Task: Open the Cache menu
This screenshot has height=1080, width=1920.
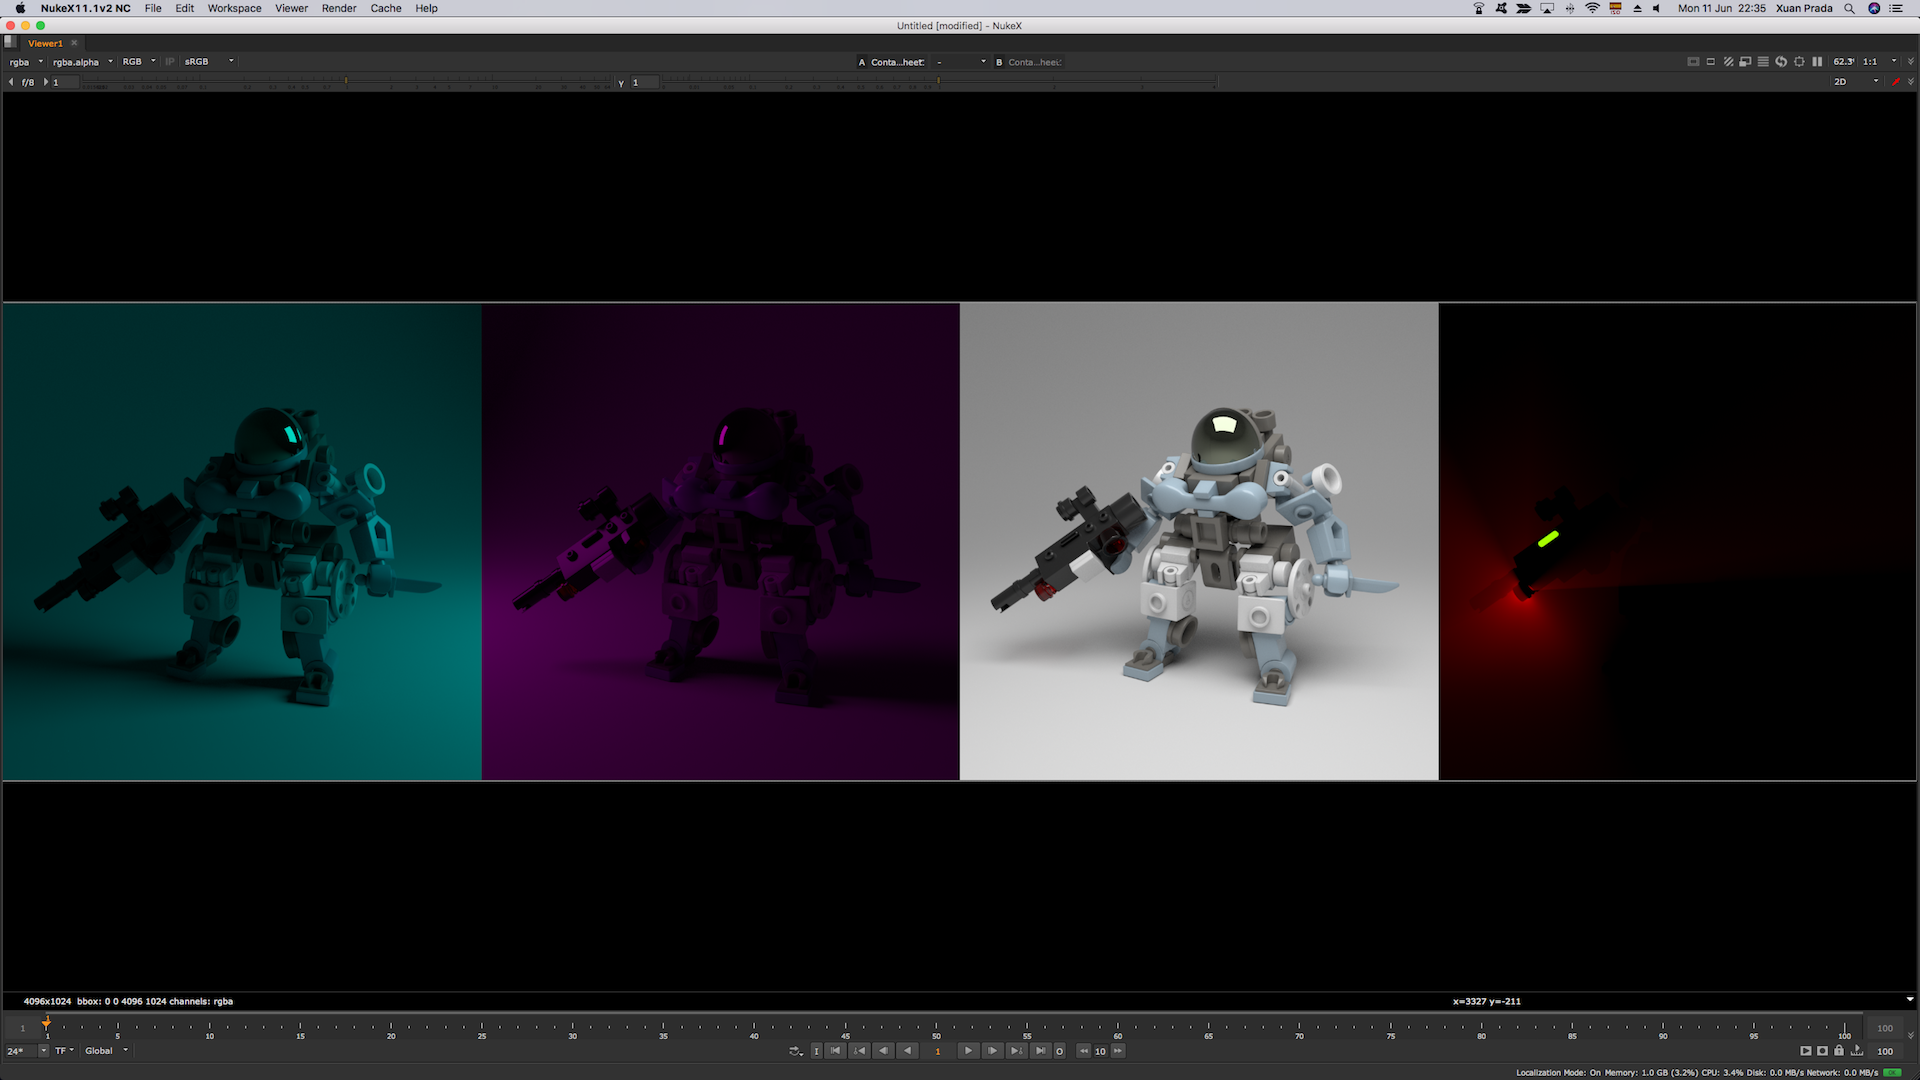Action: pyautogui.click(x=386, y=8)
